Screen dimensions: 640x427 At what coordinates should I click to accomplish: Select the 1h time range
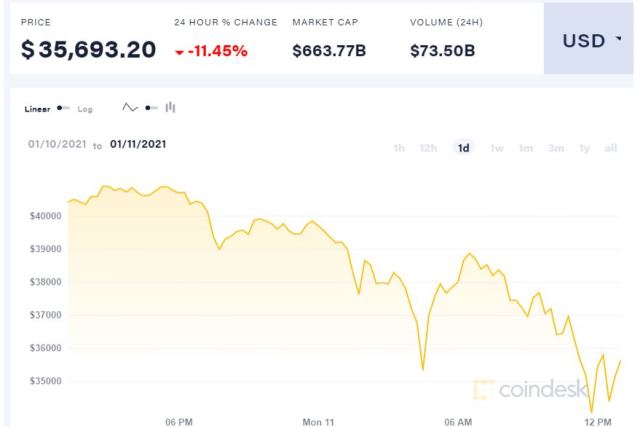coord(399,148)
